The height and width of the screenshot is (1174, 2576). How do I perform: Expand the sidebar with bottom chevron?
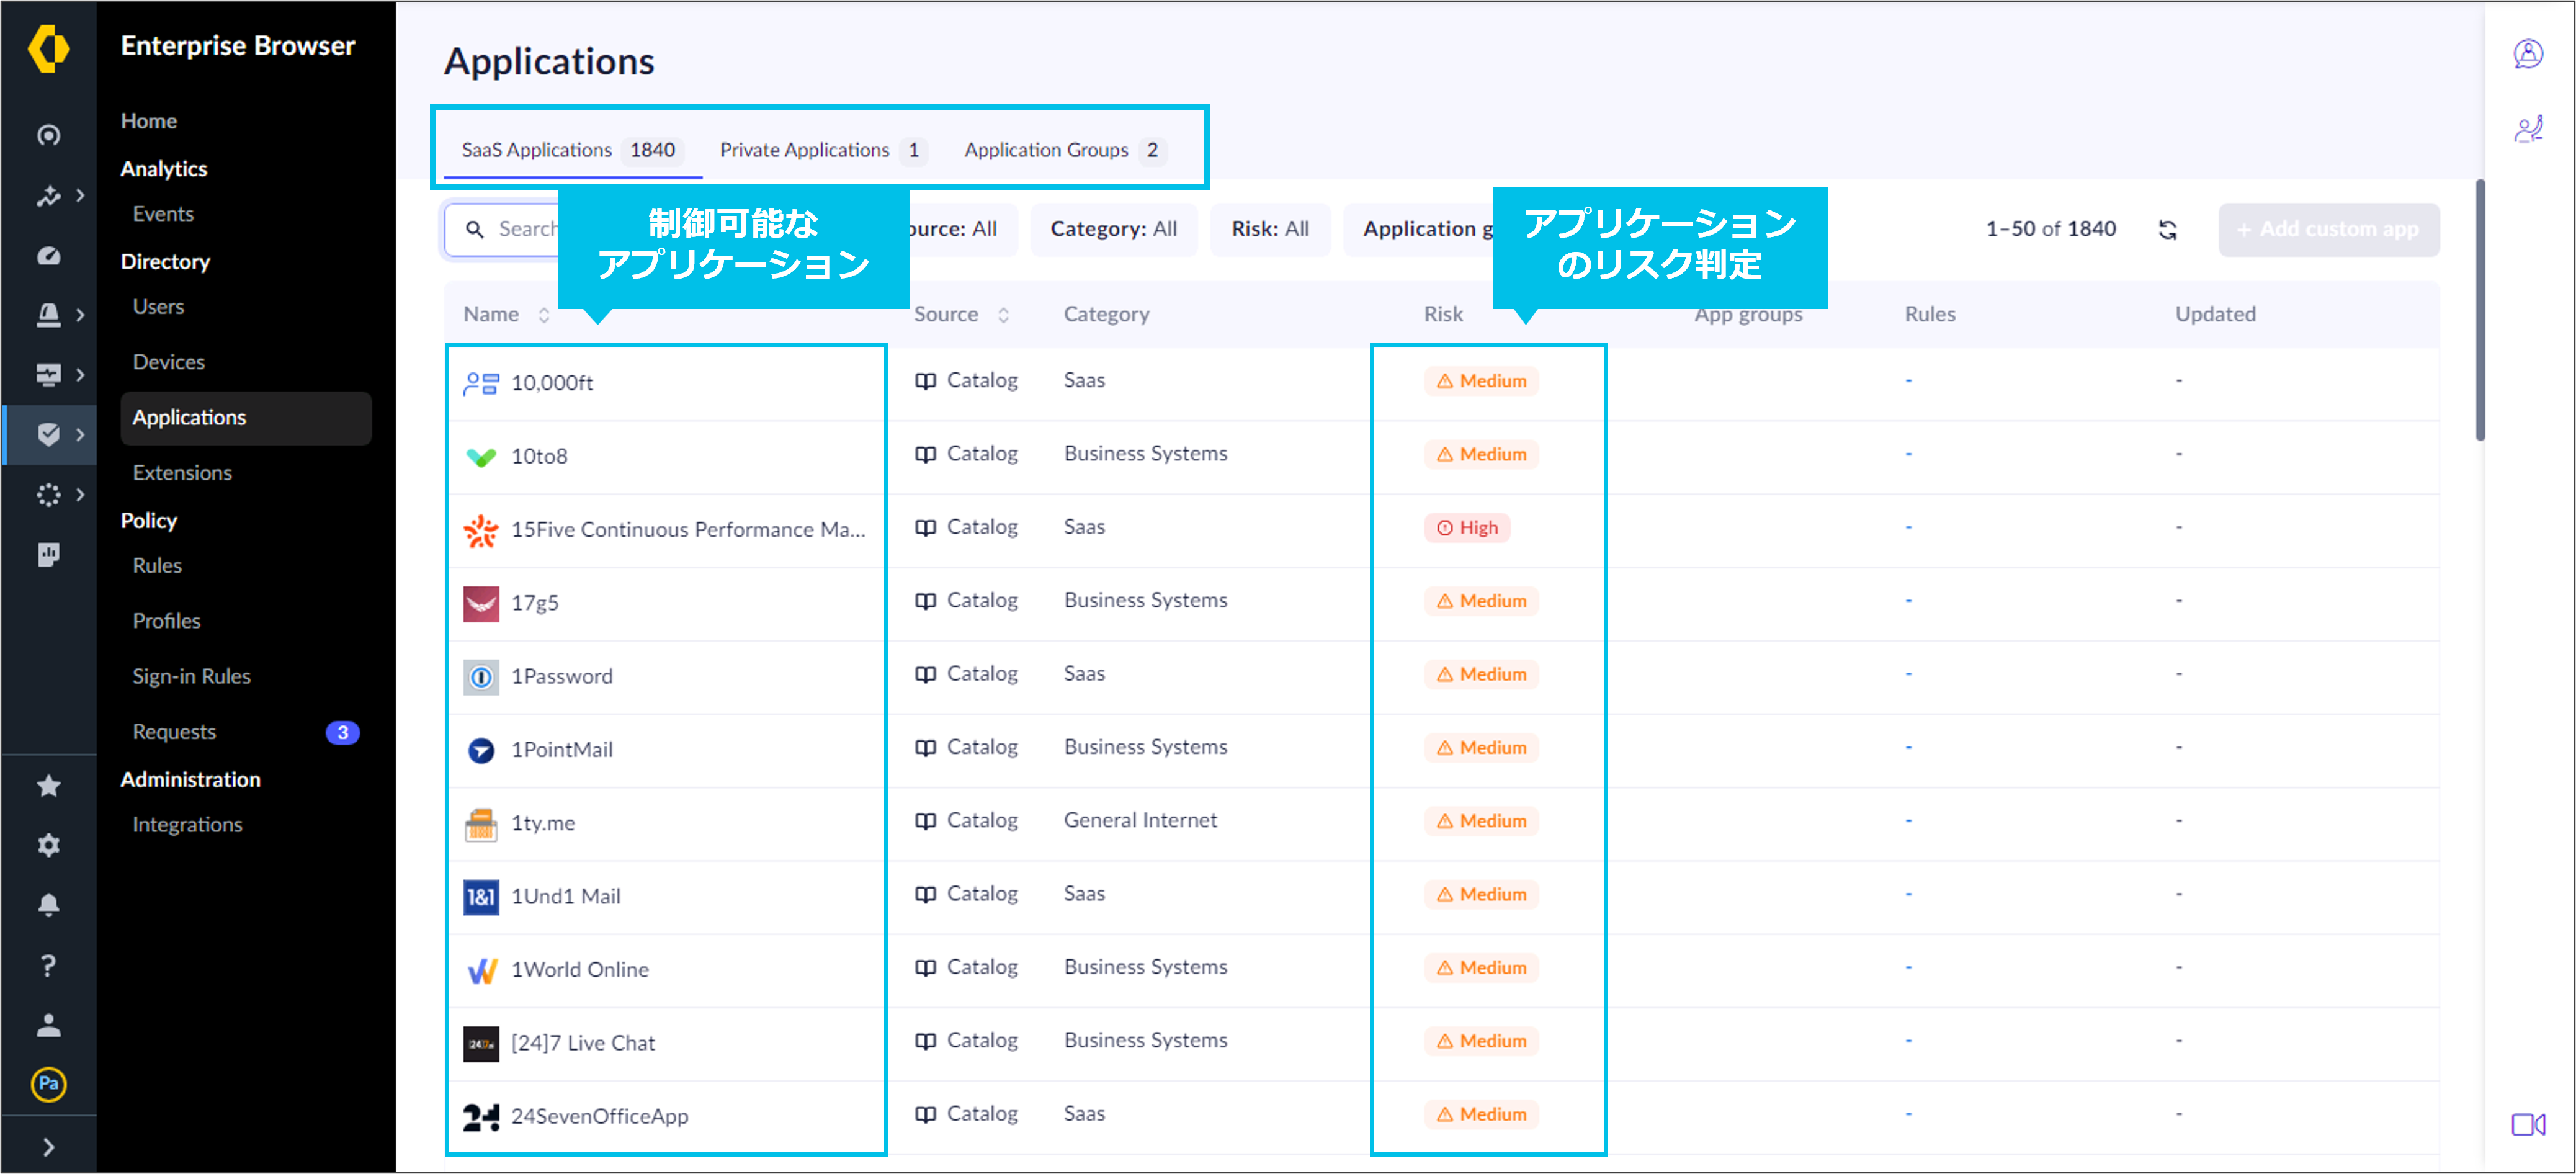48,1147
